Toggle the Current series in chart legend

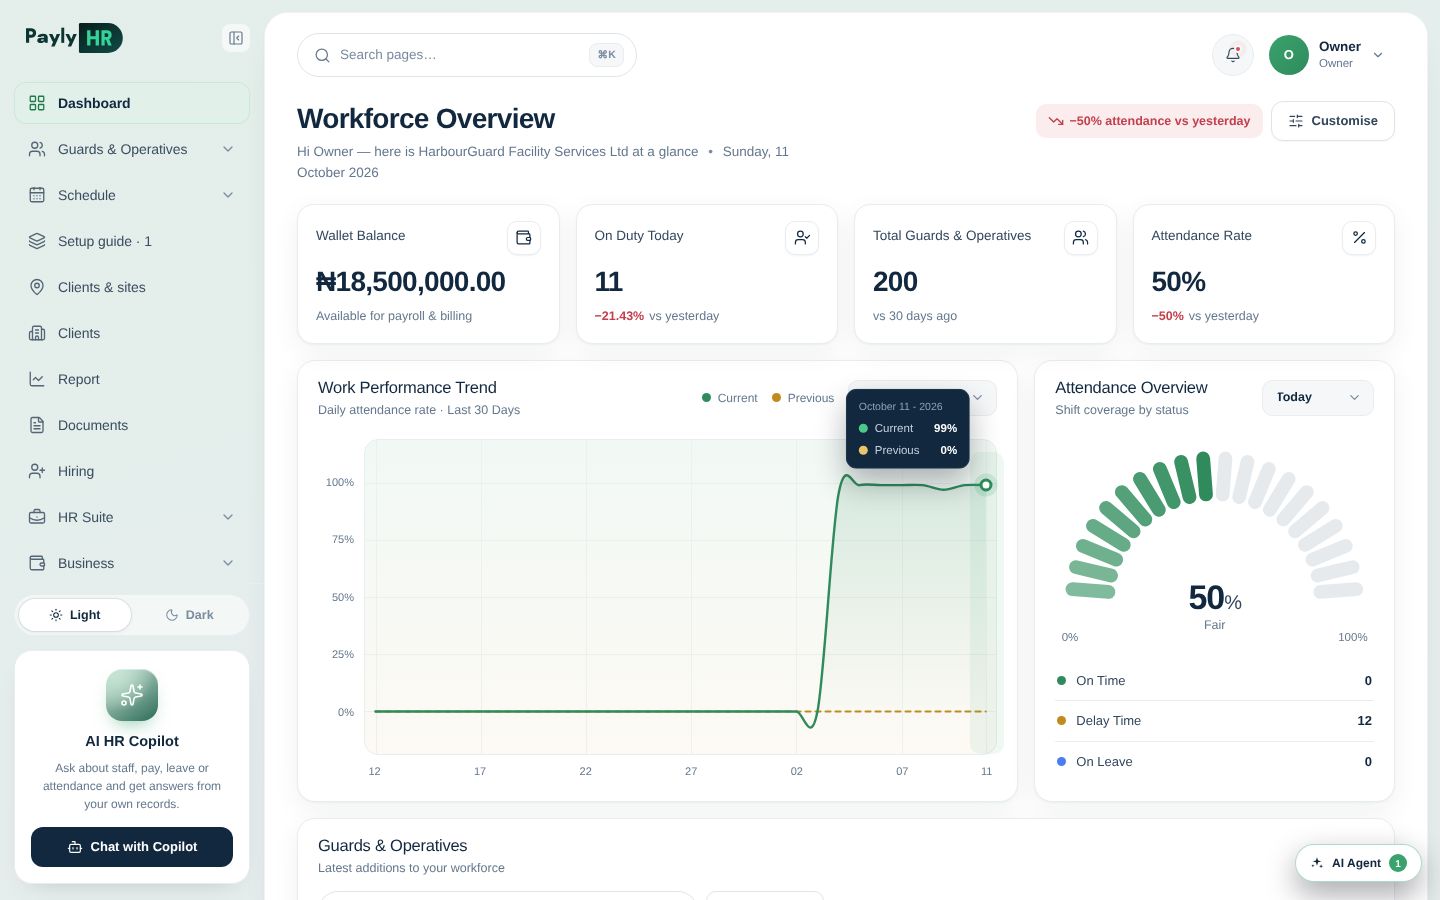coord(730,398)
